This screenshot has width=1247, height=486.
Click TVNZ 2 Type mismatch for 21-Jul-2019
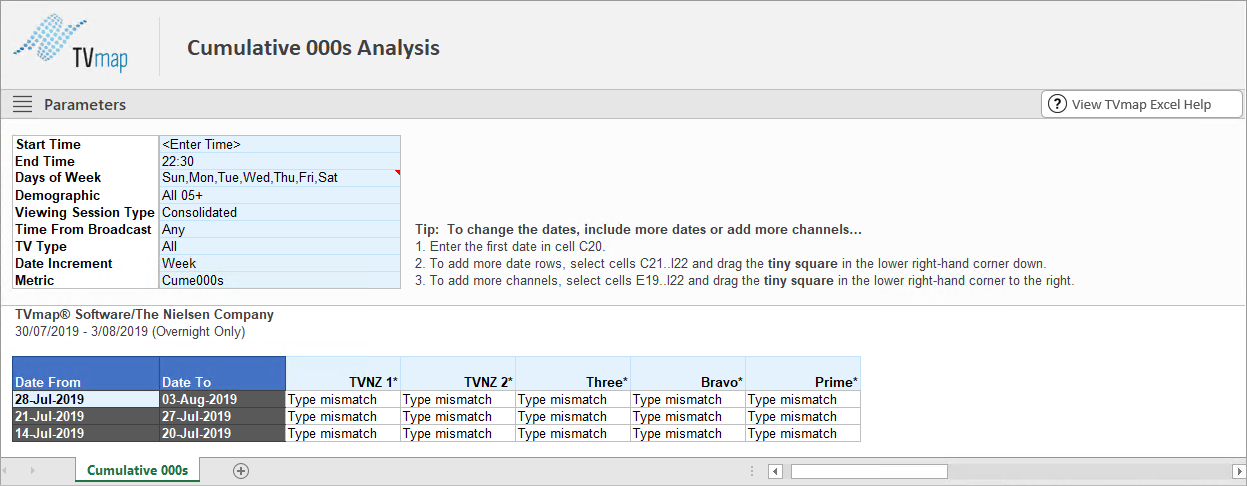tap(458, 416)
